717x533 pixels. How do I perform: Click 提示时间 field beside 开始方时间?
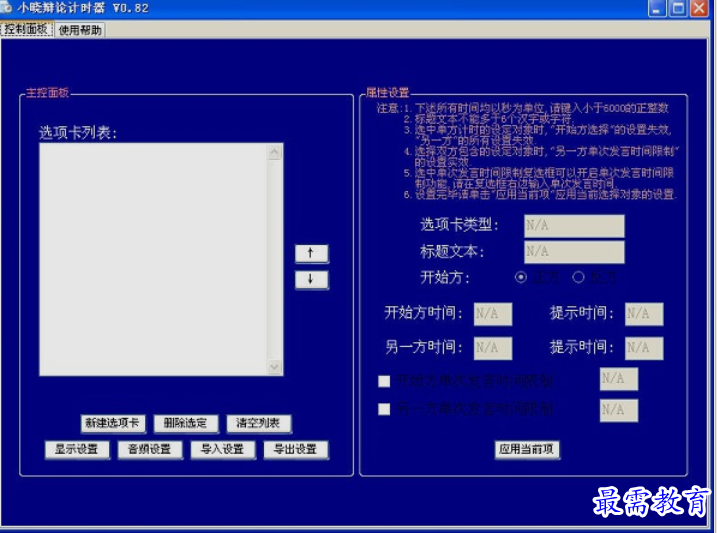pos(644,314)
